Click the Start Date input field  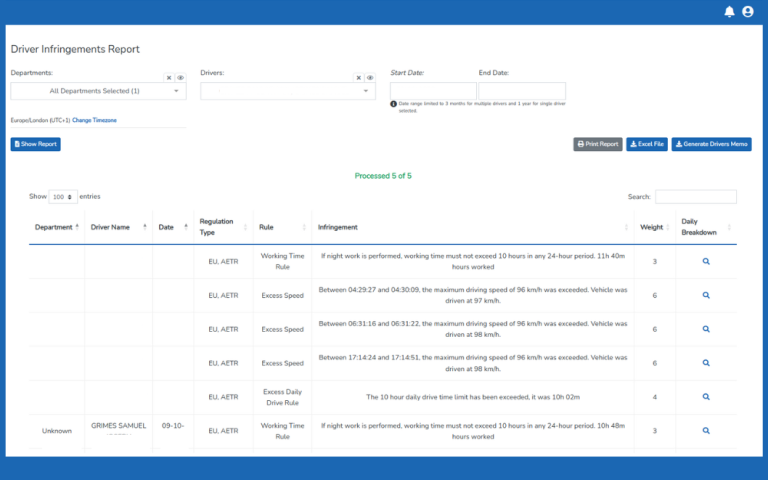tap(432, 91)
